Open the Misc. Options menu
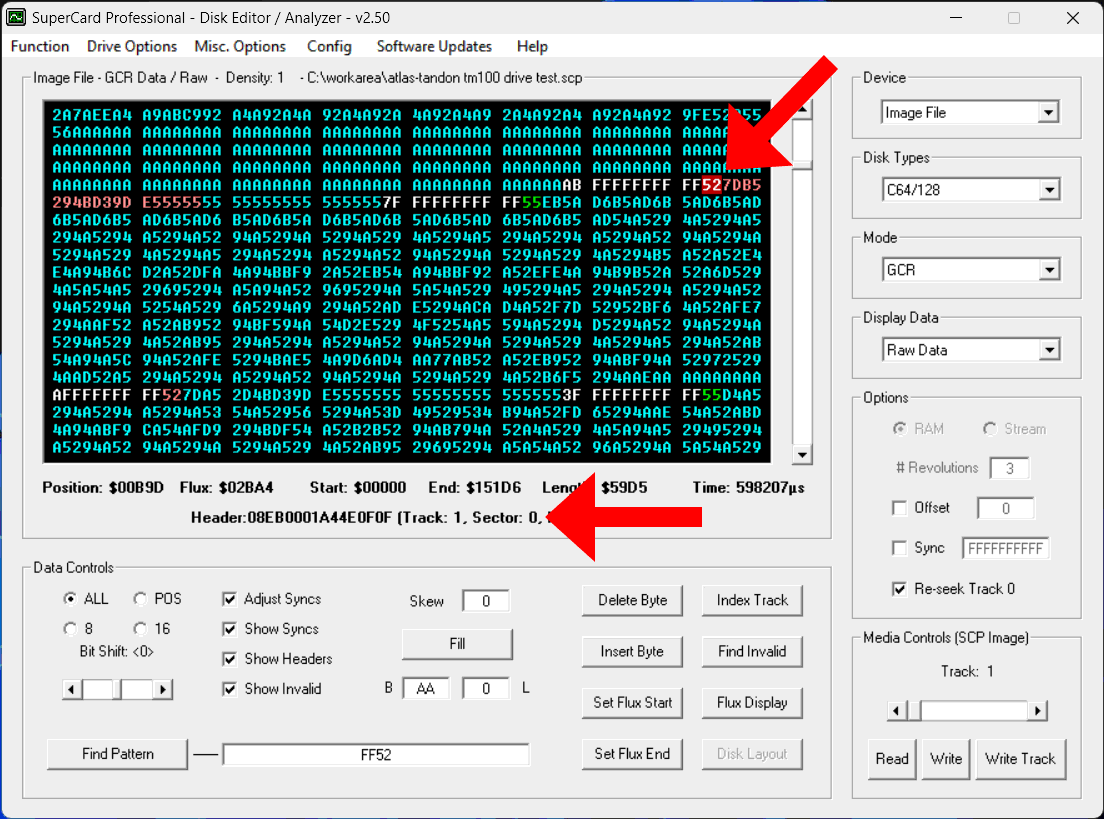Viewport: 1104px width, 819px height. (x=240, y=46)
